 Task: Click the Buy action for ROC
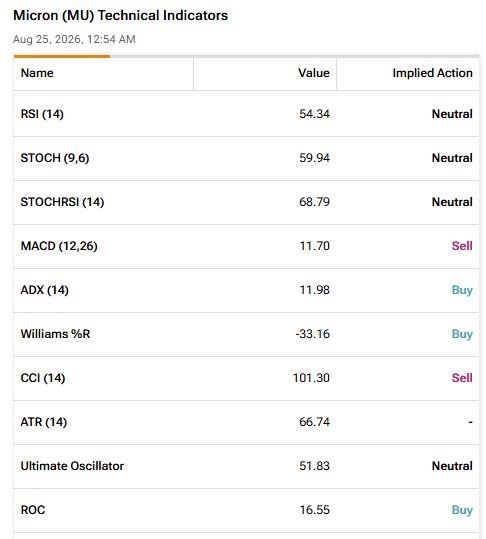[462, 510]
